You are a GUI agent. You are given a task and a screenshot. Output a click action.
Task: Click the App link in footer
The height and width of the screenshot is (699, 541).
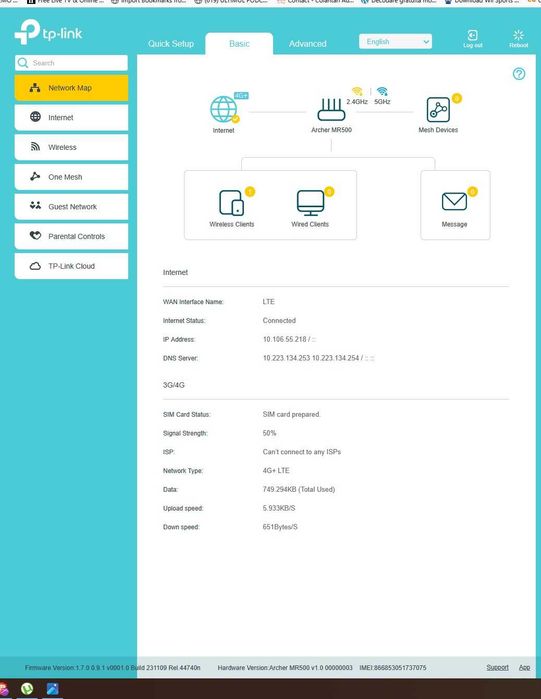[525, 667]
